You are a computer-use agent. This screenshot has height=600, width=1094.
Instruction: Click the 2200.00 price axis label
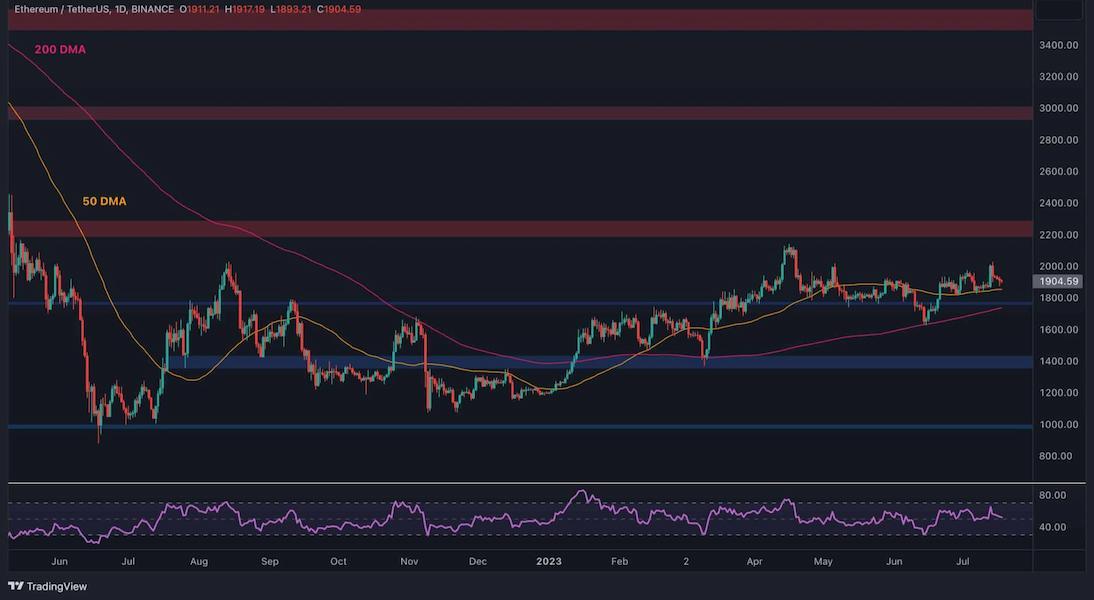(1058, 234)
